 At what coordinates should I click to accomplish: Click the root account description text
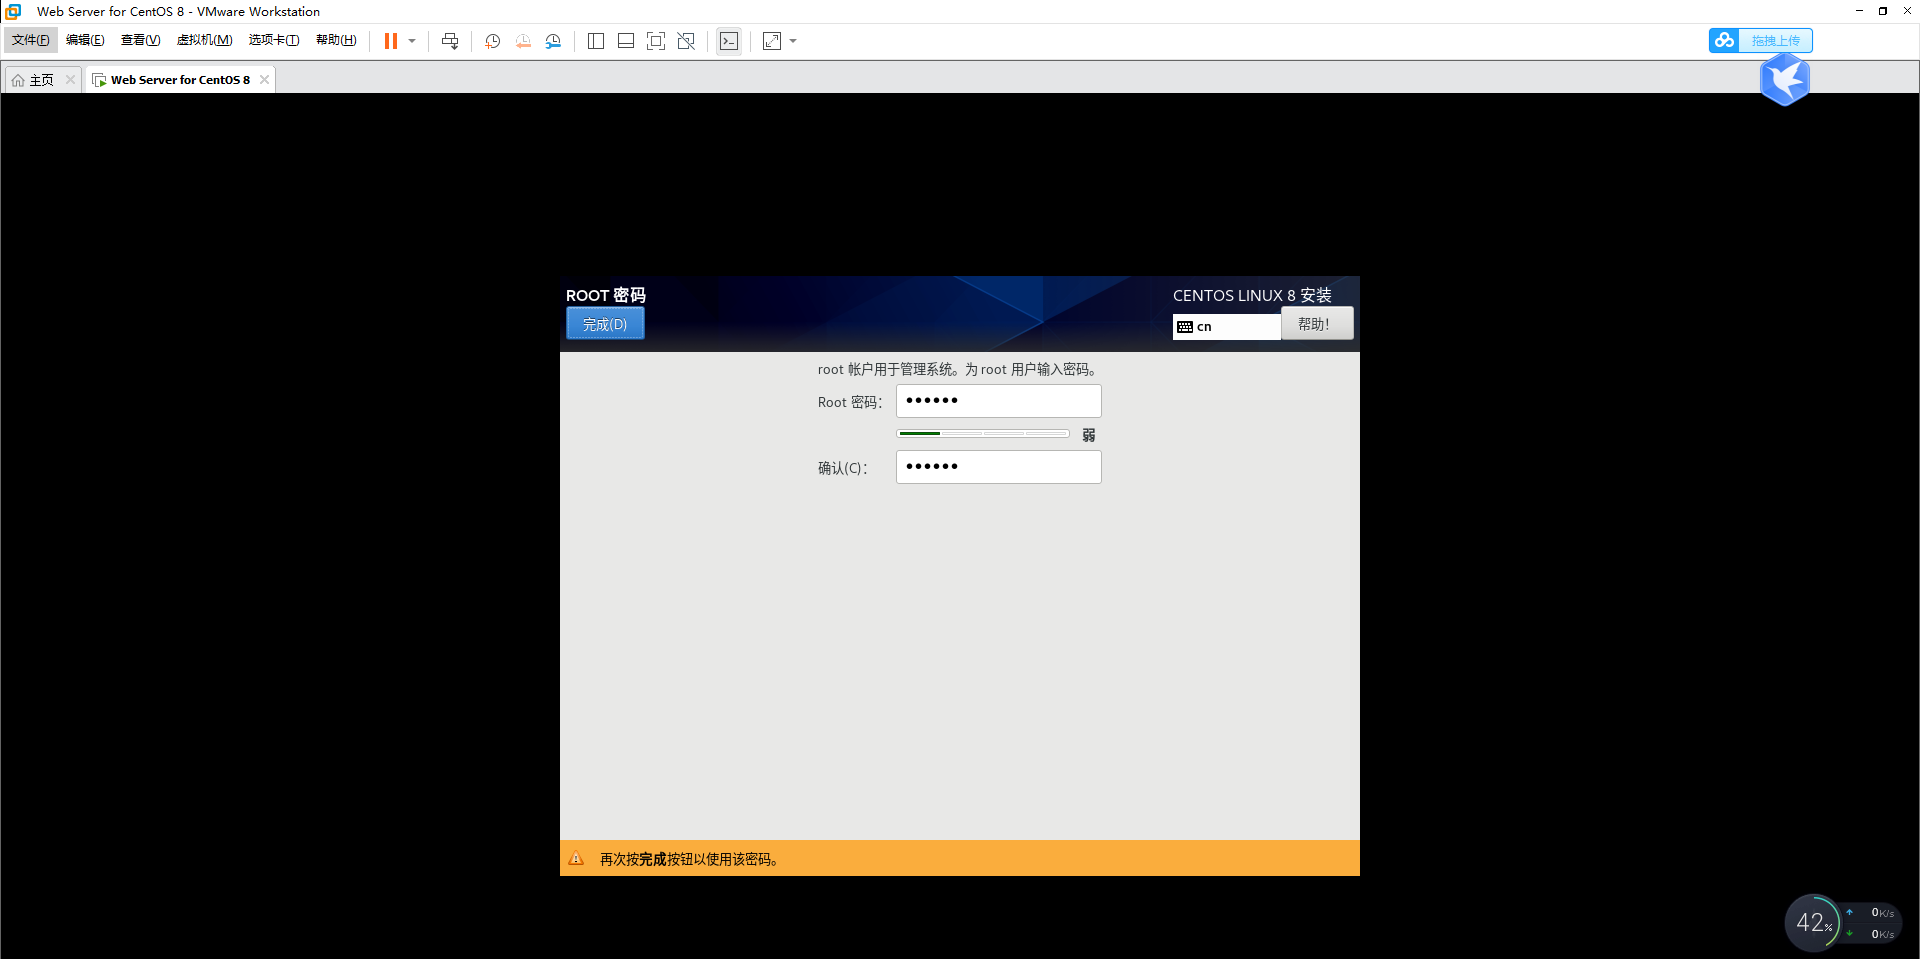click(x=959, y=369)
